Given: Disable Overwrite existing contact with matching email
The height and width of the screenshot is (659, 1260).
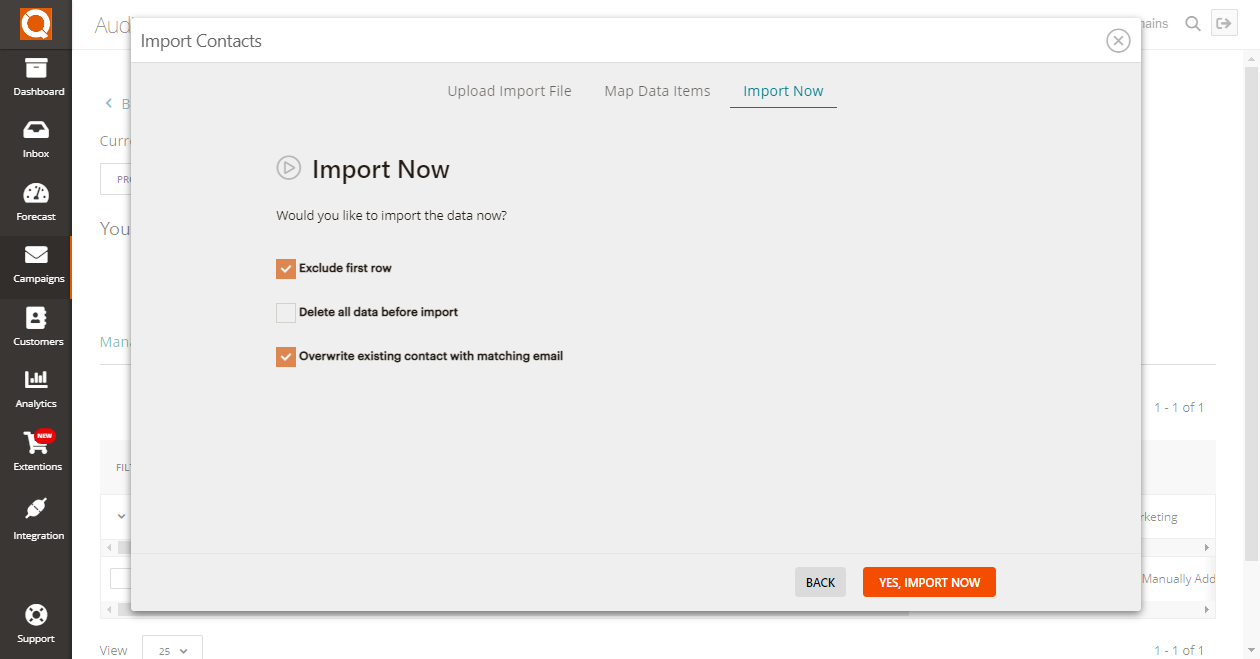Looking at the screenshot, I should (286, 356).
